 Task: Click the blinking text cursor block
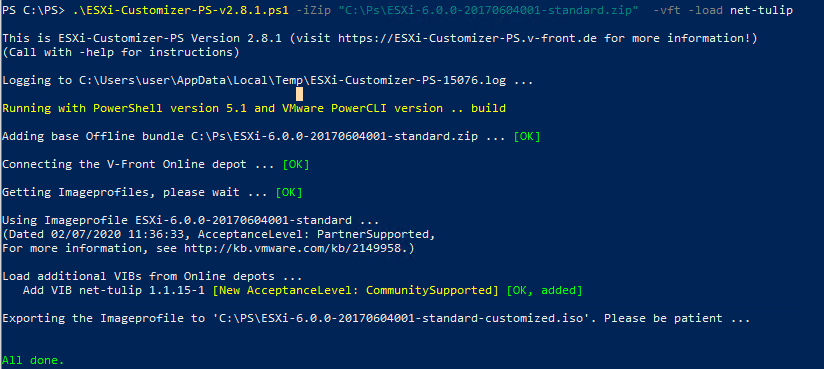300,94
